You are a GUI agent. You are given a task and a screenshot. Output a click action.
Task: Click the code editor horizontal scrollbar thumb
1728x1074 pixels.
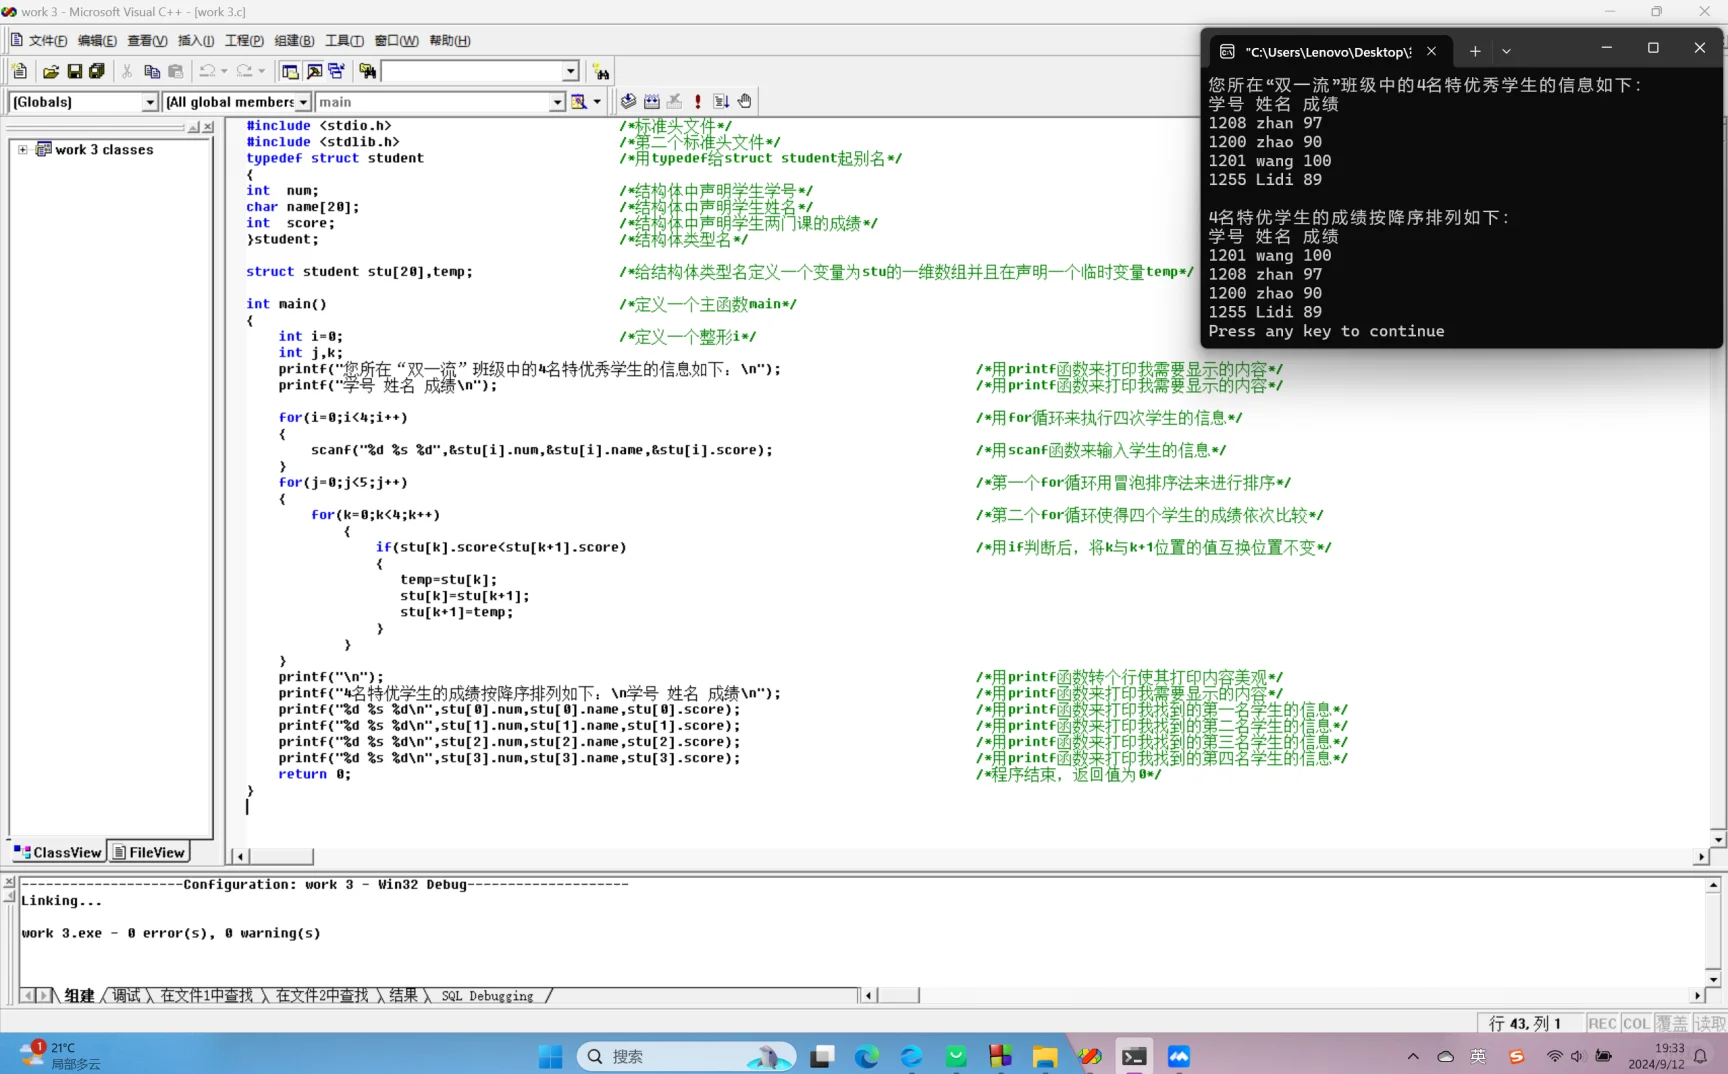pos(281,857)
